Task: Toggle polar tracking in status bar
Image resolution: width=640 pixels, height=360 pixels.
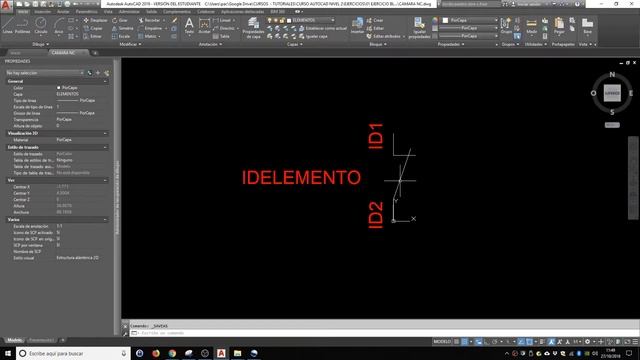Action: 494,342
